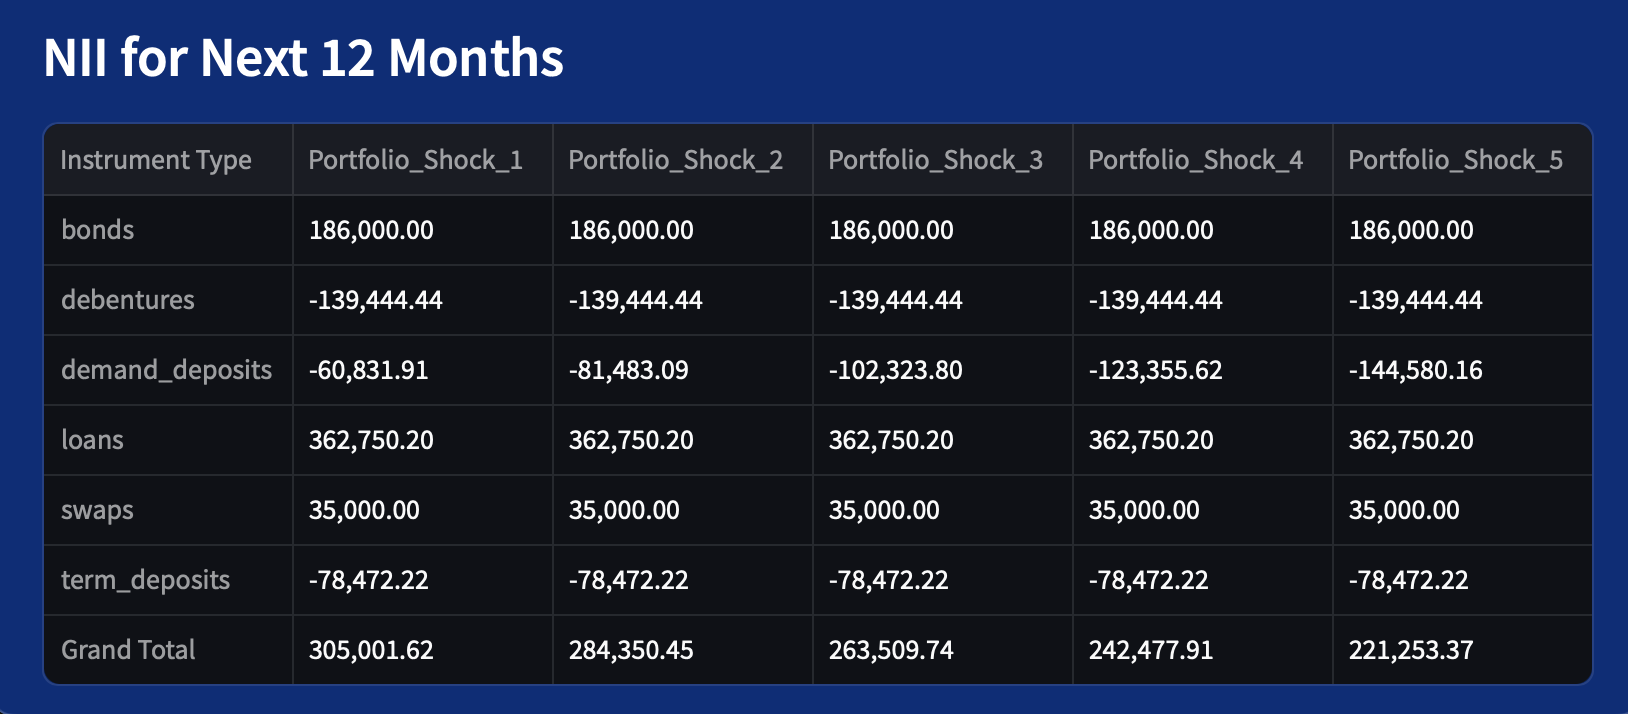Select demand_deposits value -60,831.91
The image size is (1628, 714).
[x=368, y=370]
